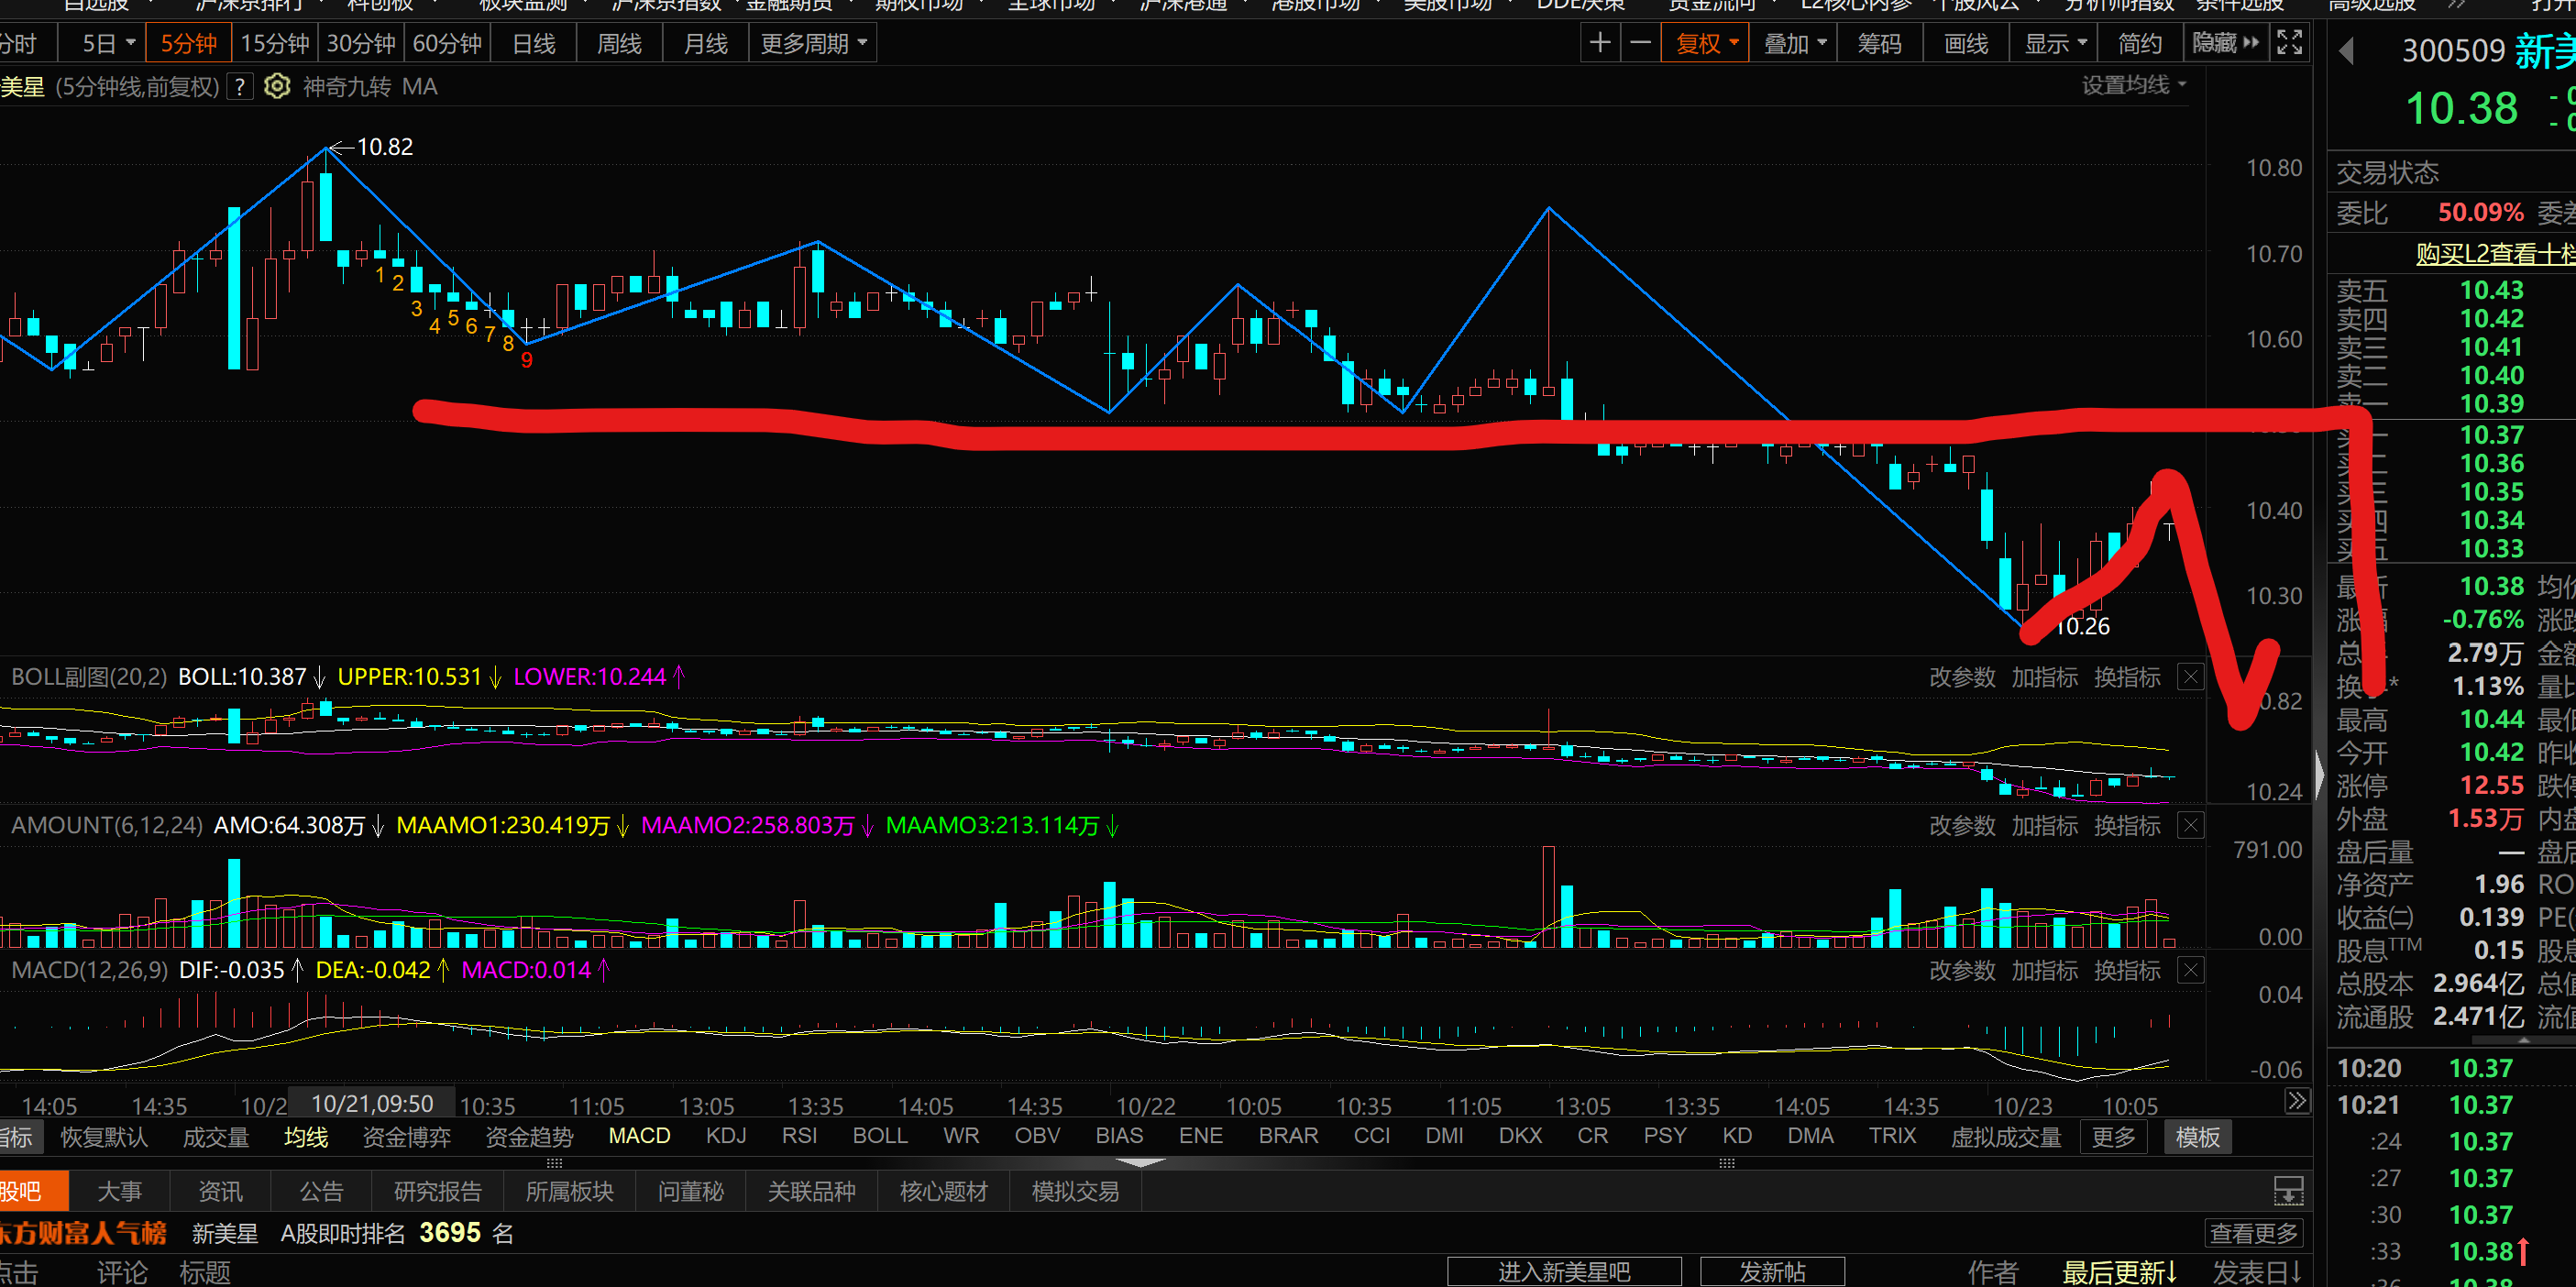Click the download icon in the forum bar

pos(2288,1190)
